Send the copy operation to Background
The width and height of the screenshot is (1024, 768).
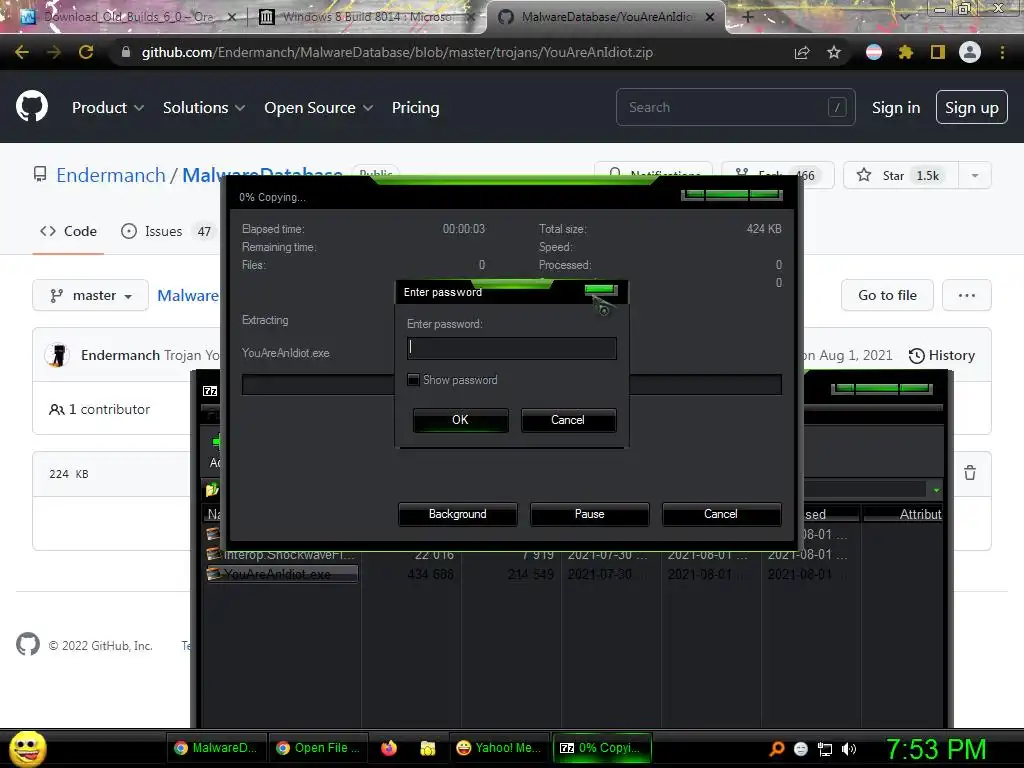458,514
